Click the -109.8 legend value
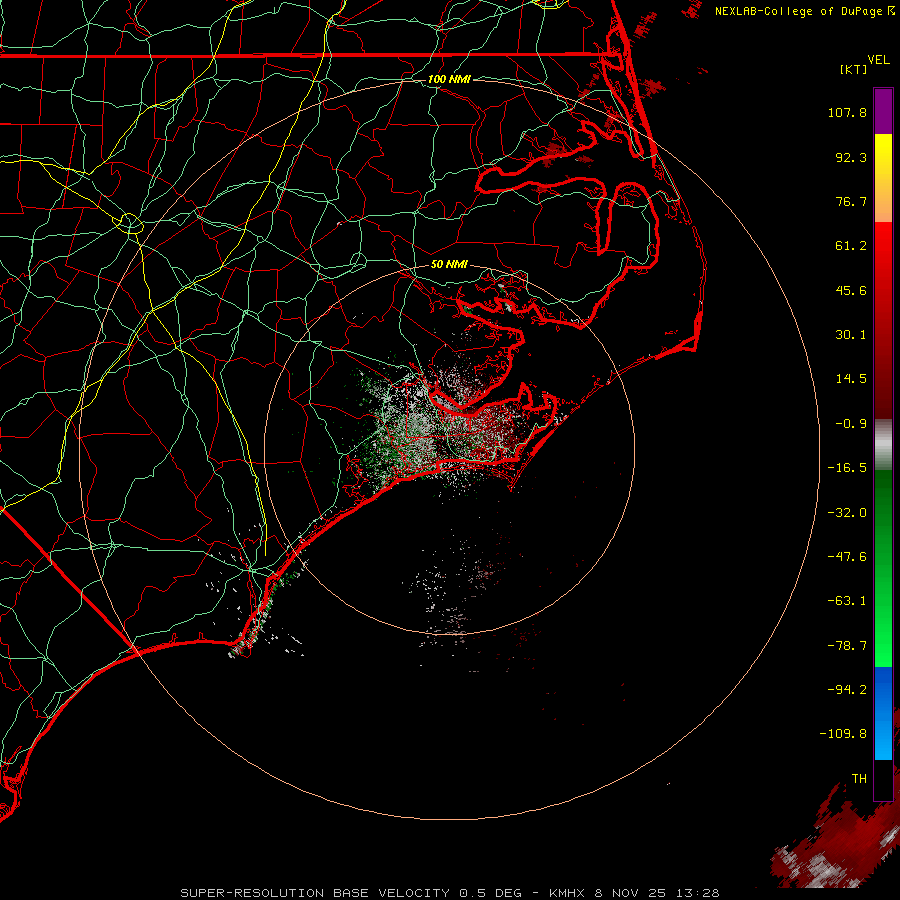 click(843, 734)
